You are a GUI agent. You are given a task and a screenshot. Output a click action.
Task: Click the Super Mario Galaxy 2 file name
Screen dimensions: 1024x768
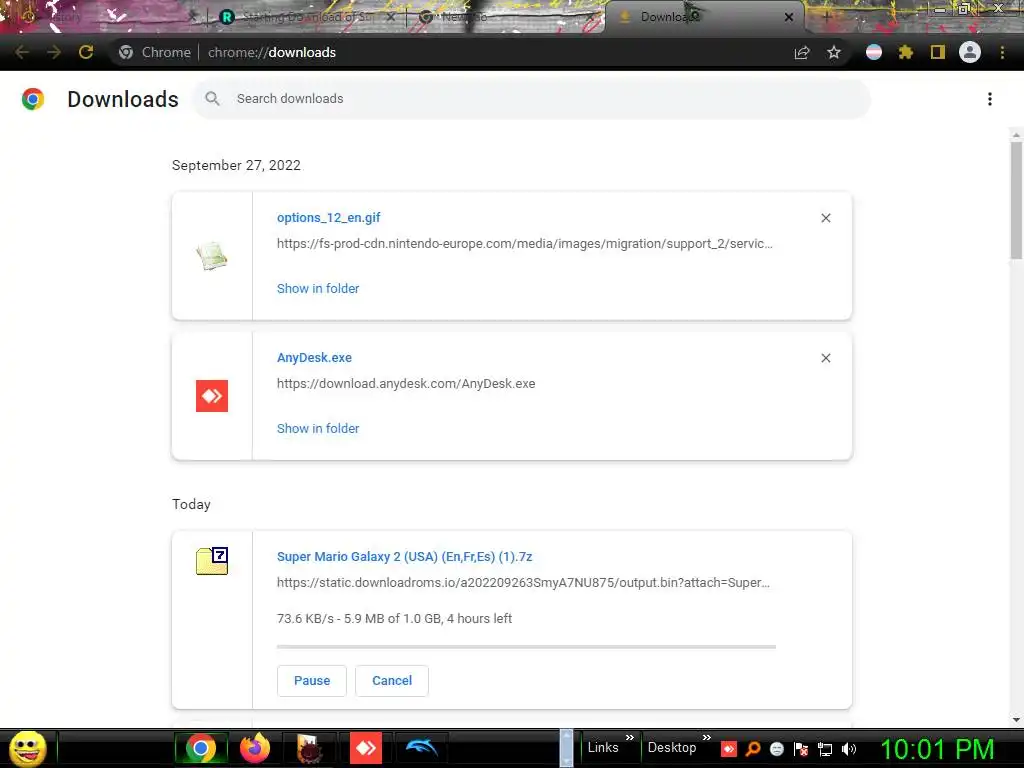[x=405, y=556]
